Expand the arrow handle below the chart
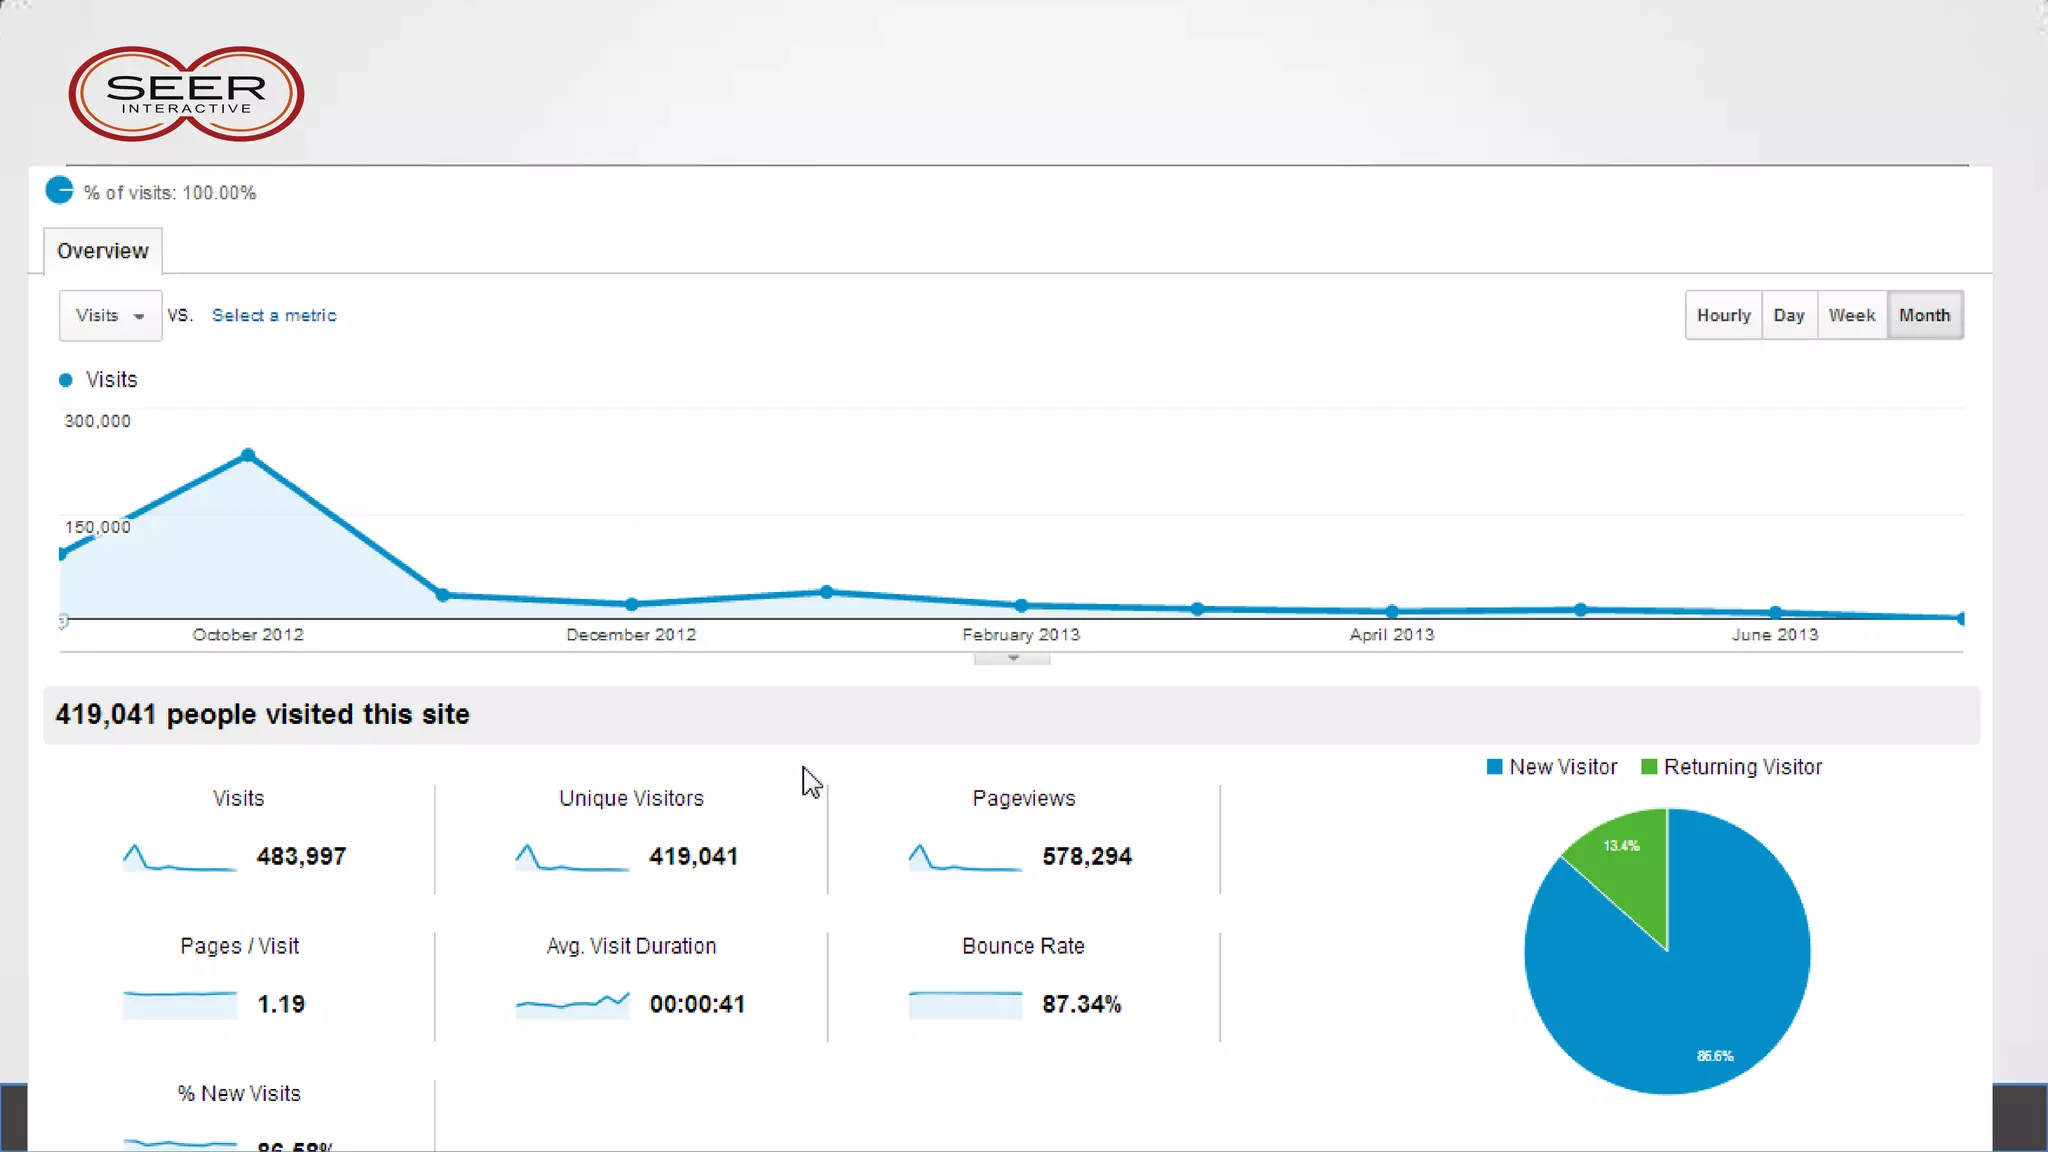The width and height of the screenshot is (2048, 1152). click(1012, 658)
